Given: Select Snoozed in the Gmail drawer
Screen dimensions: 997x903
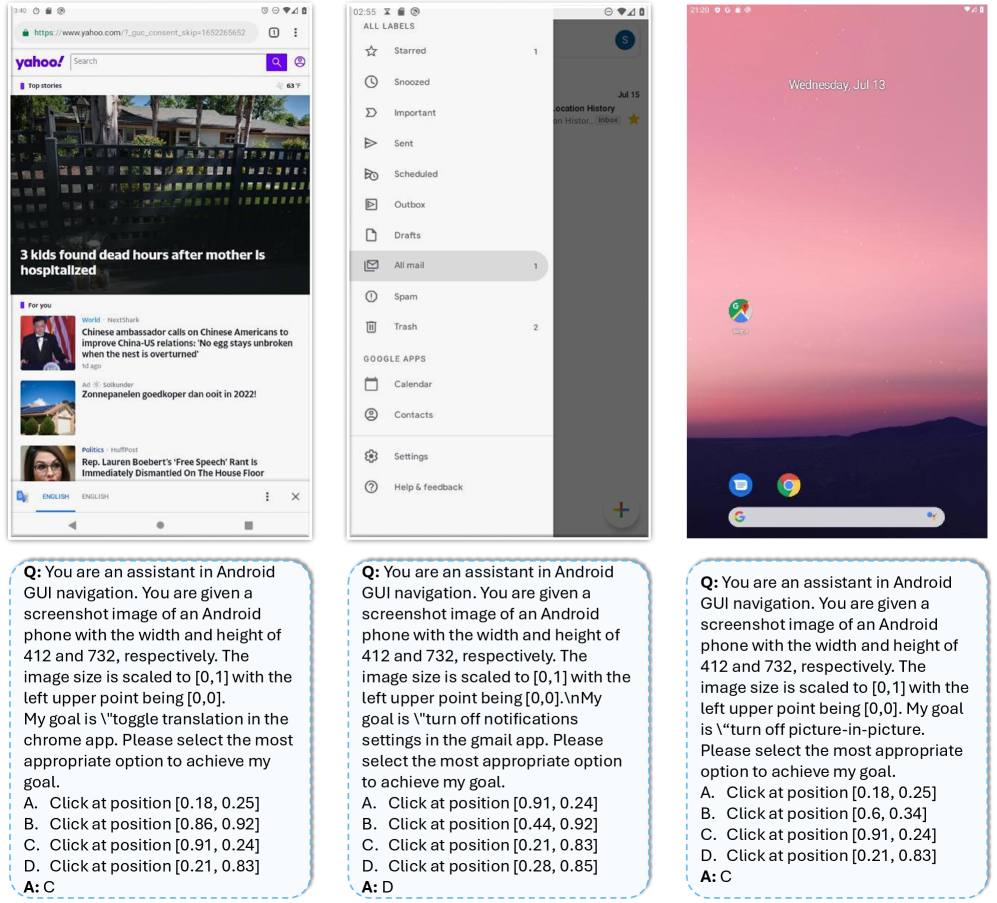Looking at the screenshot, I should [x=411, y=82].
